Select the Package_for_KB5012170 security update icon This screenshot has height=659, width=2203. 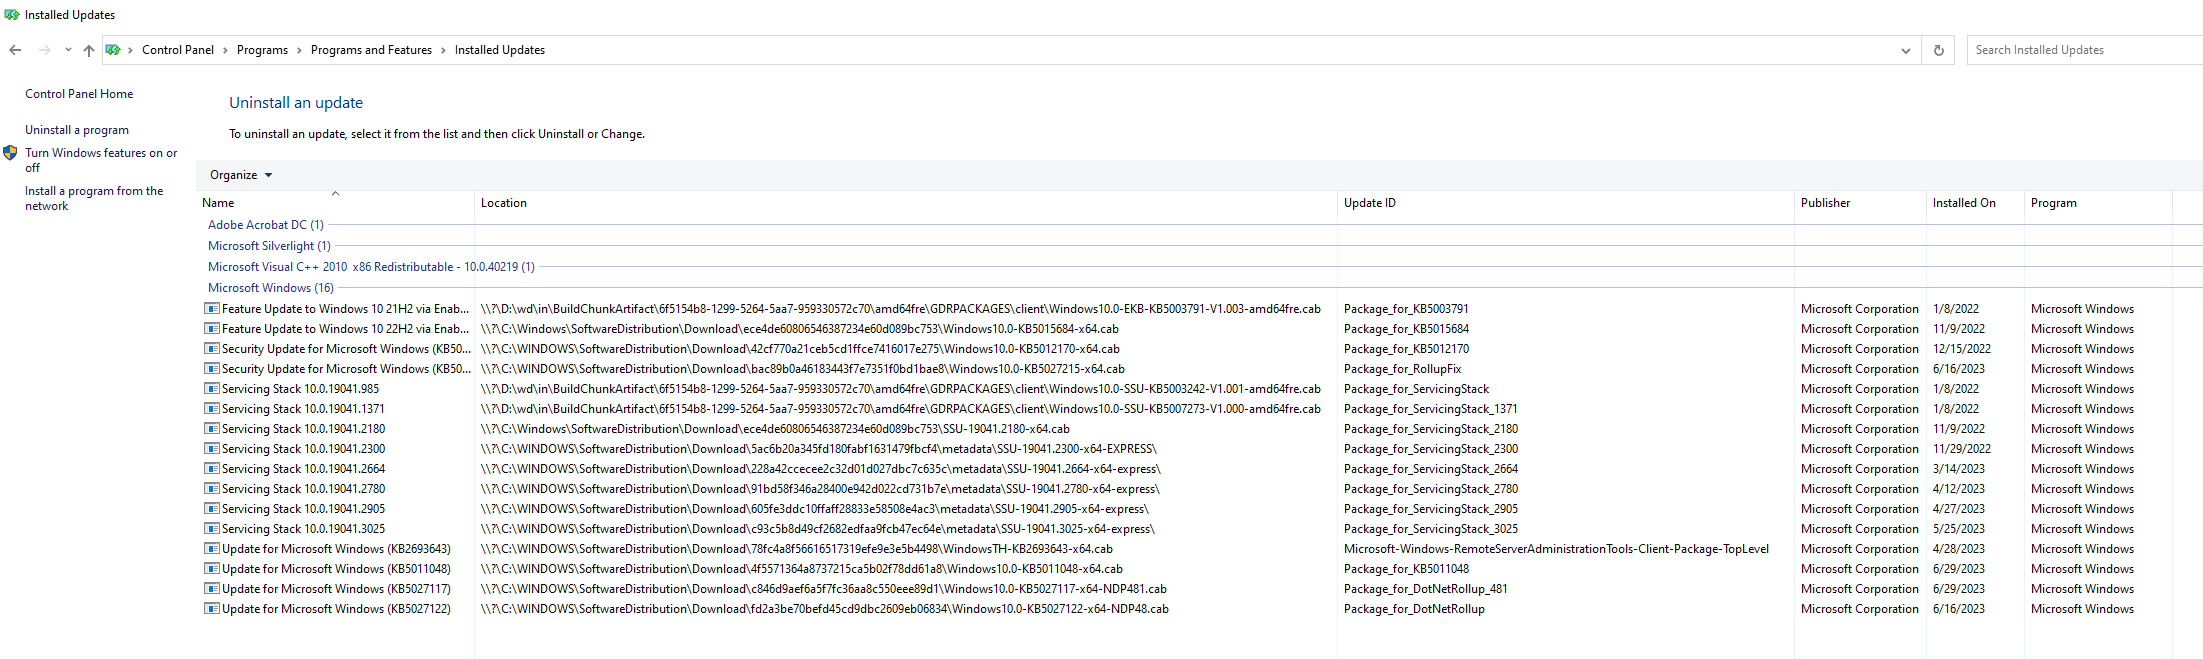tap(212, 349)
